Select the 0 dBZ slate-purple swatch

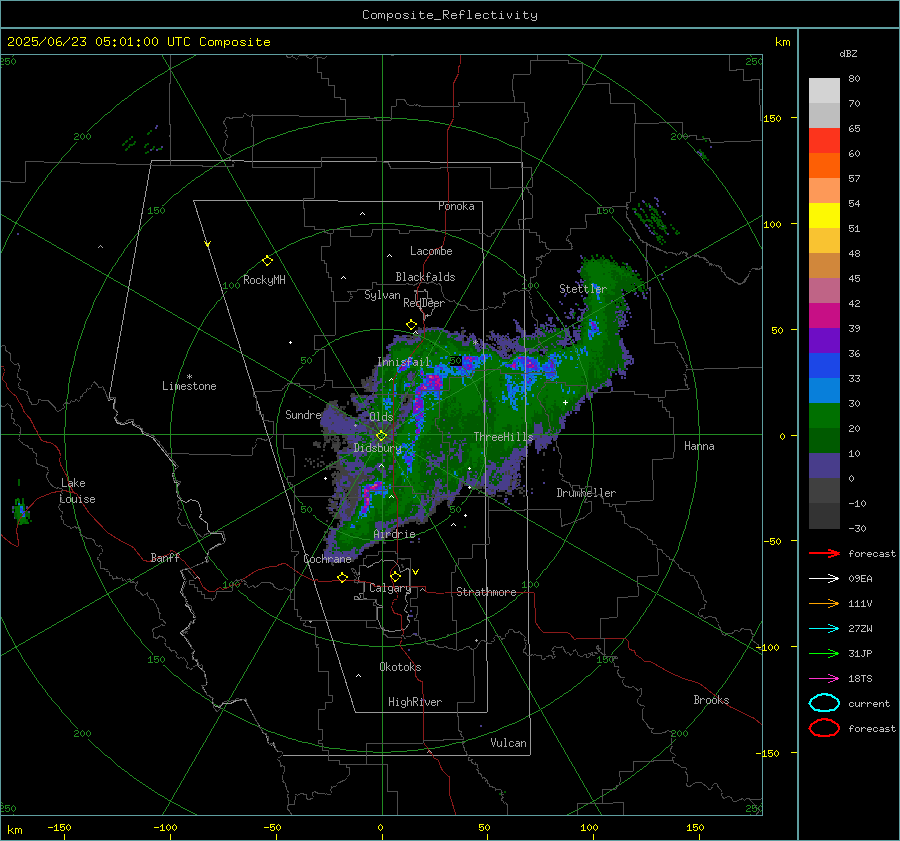[824, 465]
